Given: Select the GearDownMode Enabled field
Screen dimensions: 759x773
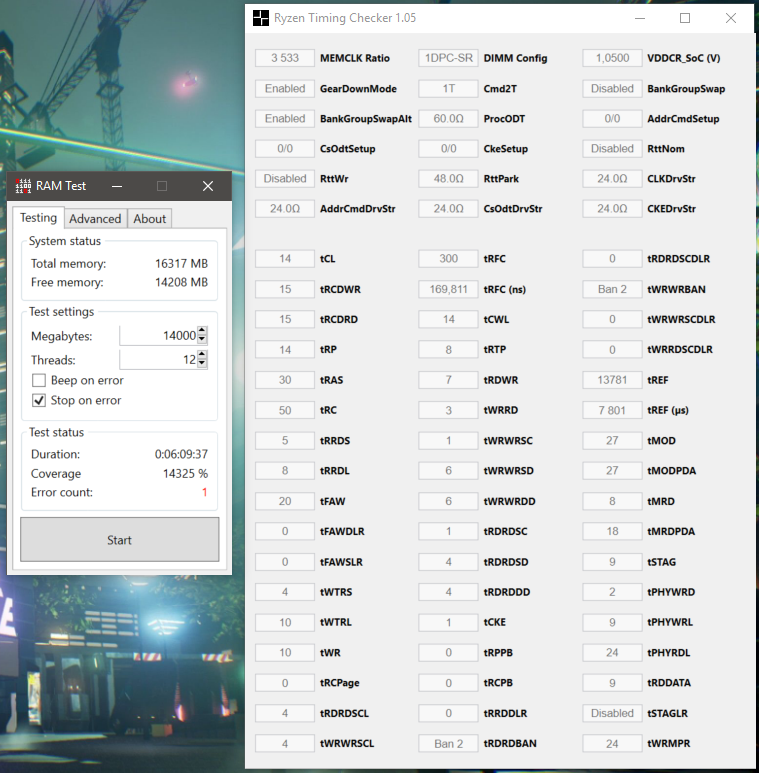Looking at the screenshot, I should (285, 89).
